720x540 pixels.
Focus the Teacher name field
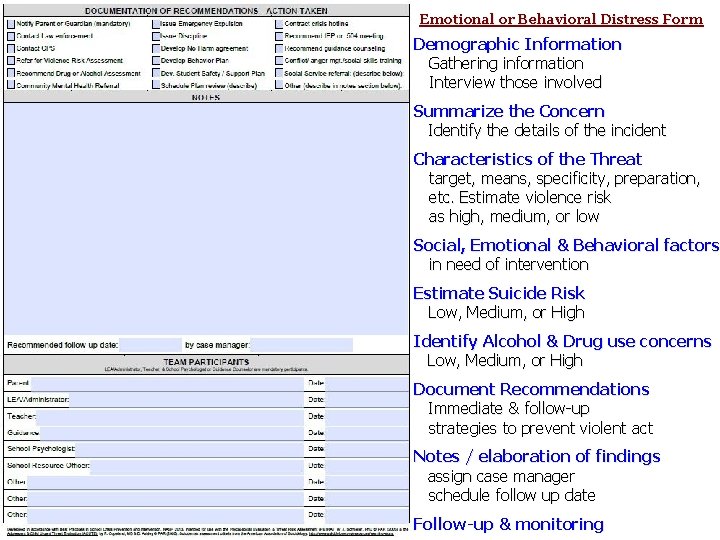[170, 416]
